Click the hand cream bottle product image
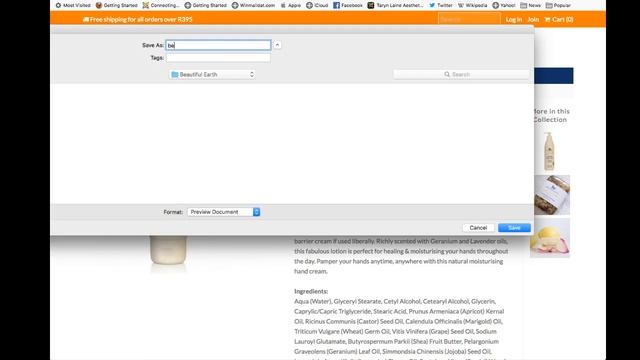 click(168, 251)
